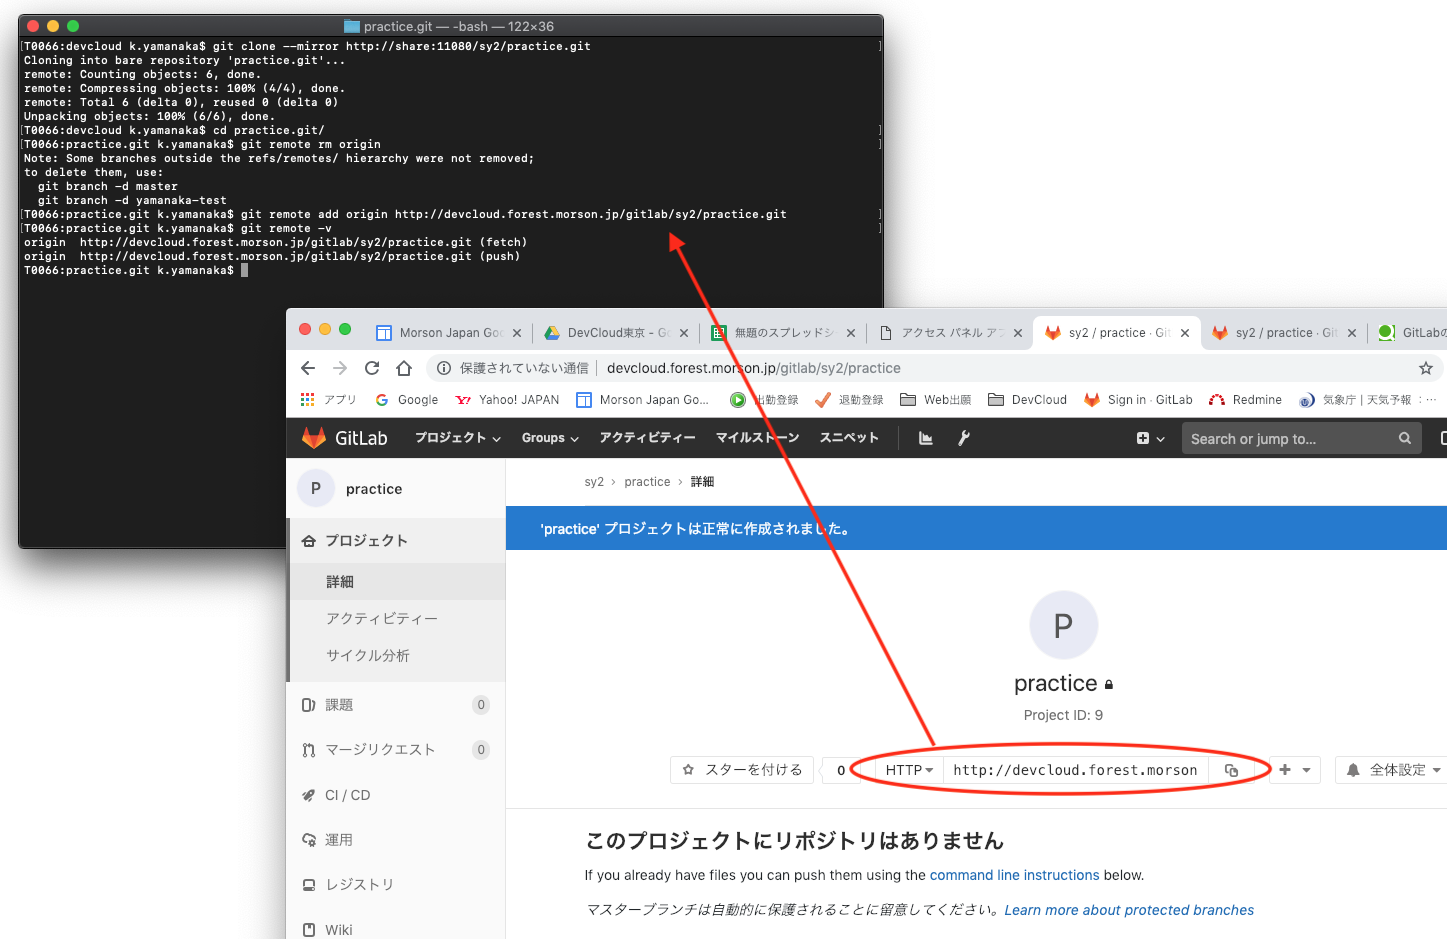
Task: Click the Search or jump to field
Action: [x=1290, y=438]
